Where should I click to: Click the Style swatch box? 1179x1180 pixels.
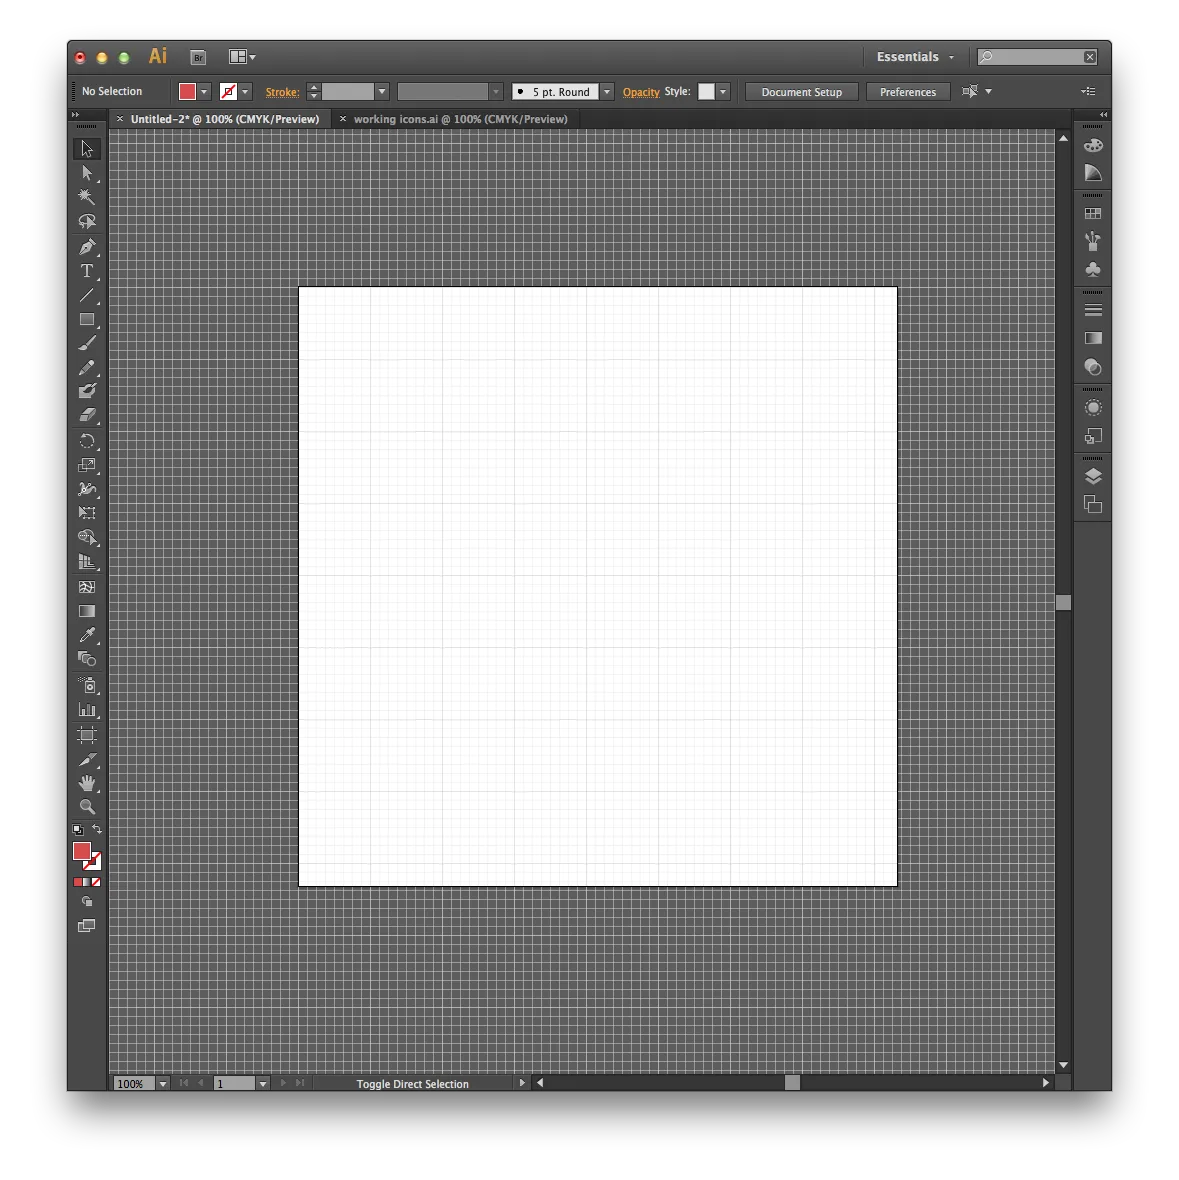click(x=706, y=92)
